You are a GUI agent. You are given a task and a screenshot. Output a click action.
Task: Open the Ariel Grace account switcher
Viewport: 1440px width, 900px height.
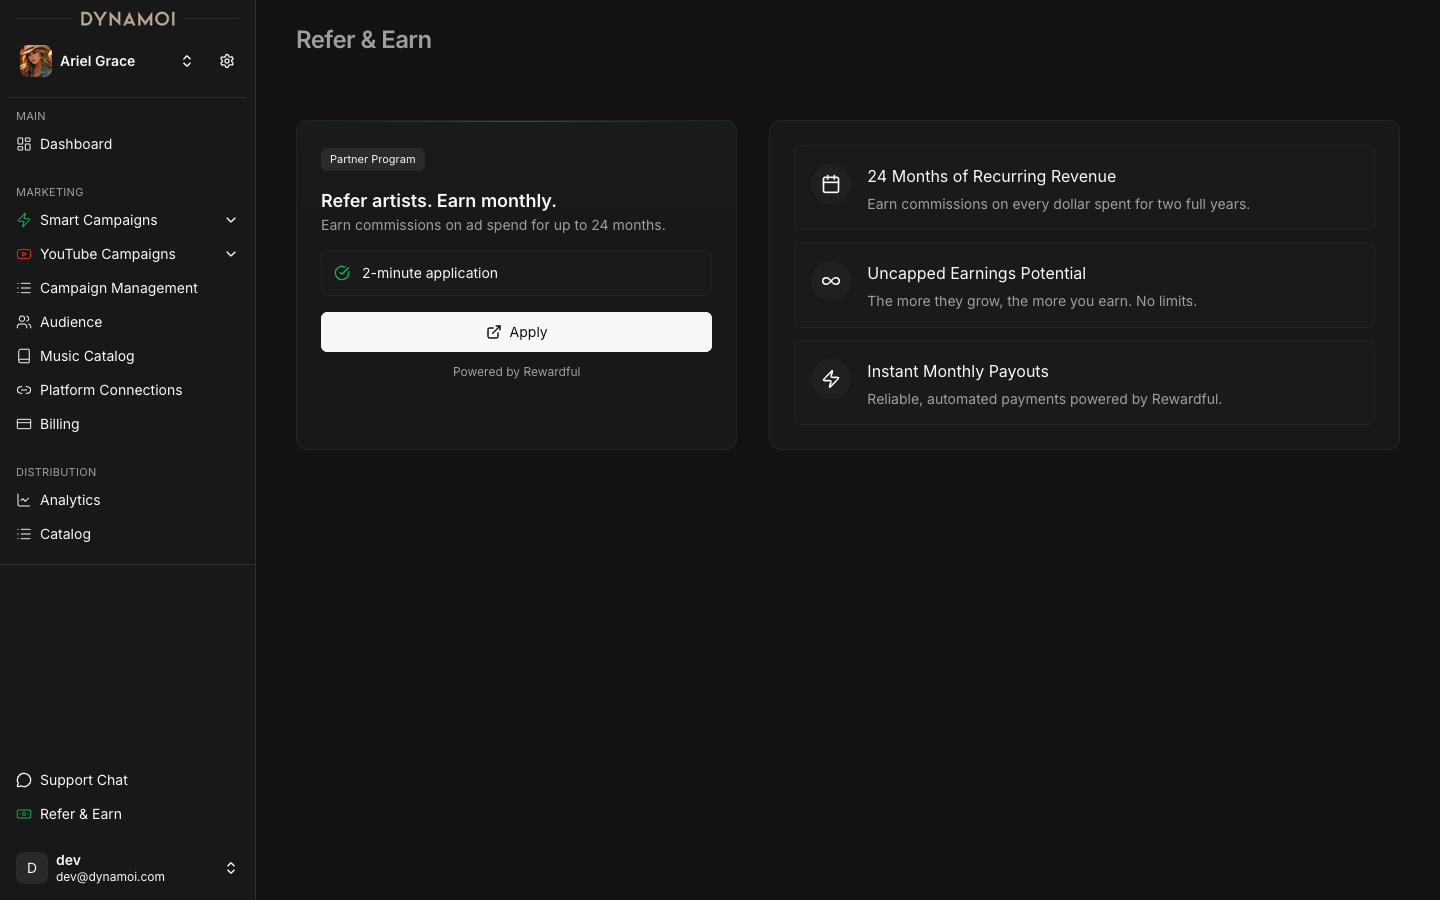tap(187, 61)
